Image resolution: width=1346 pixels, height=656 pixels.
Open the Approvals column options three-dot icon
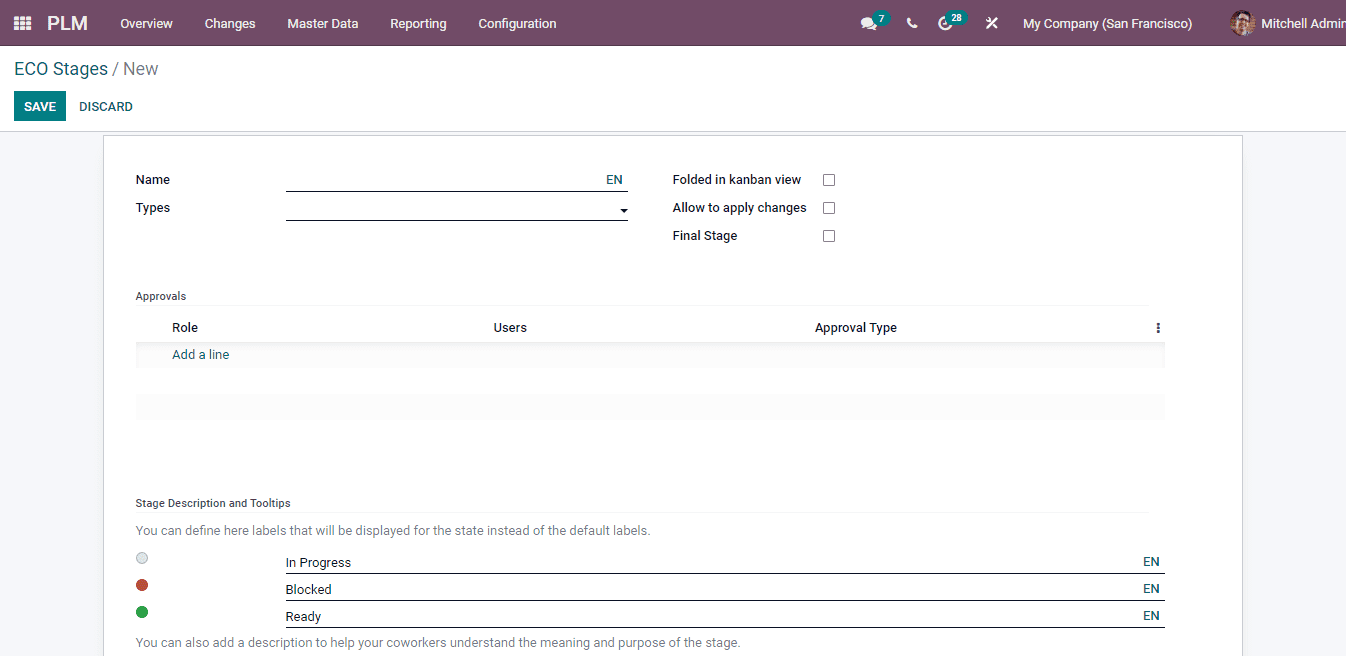click(1157, 327)
